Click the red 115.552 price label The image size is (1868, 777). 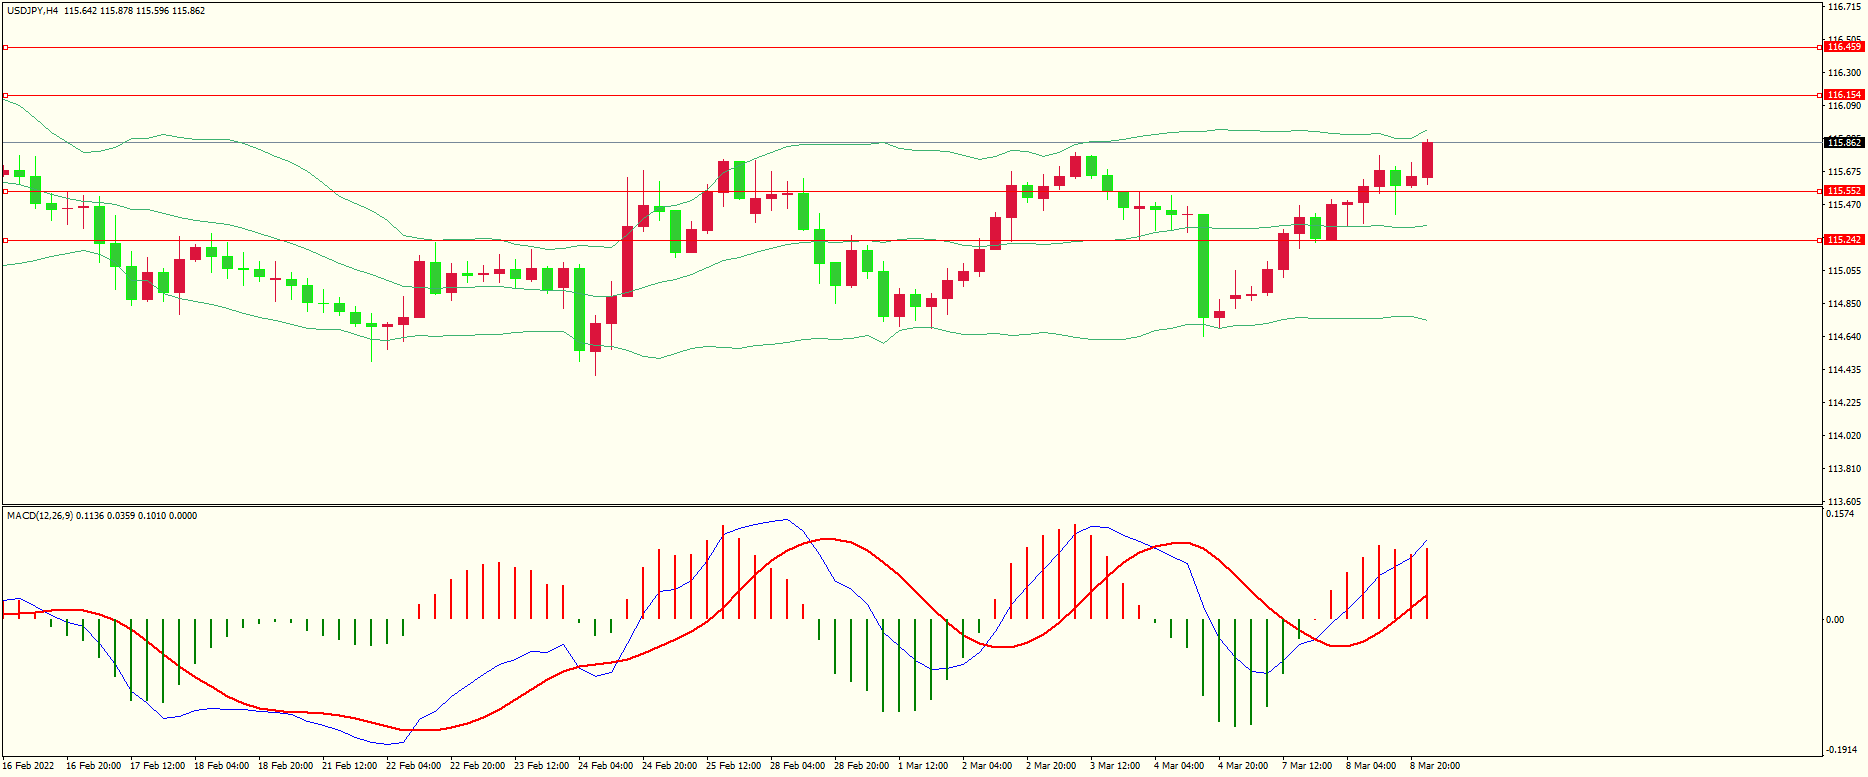point(1844,191)
